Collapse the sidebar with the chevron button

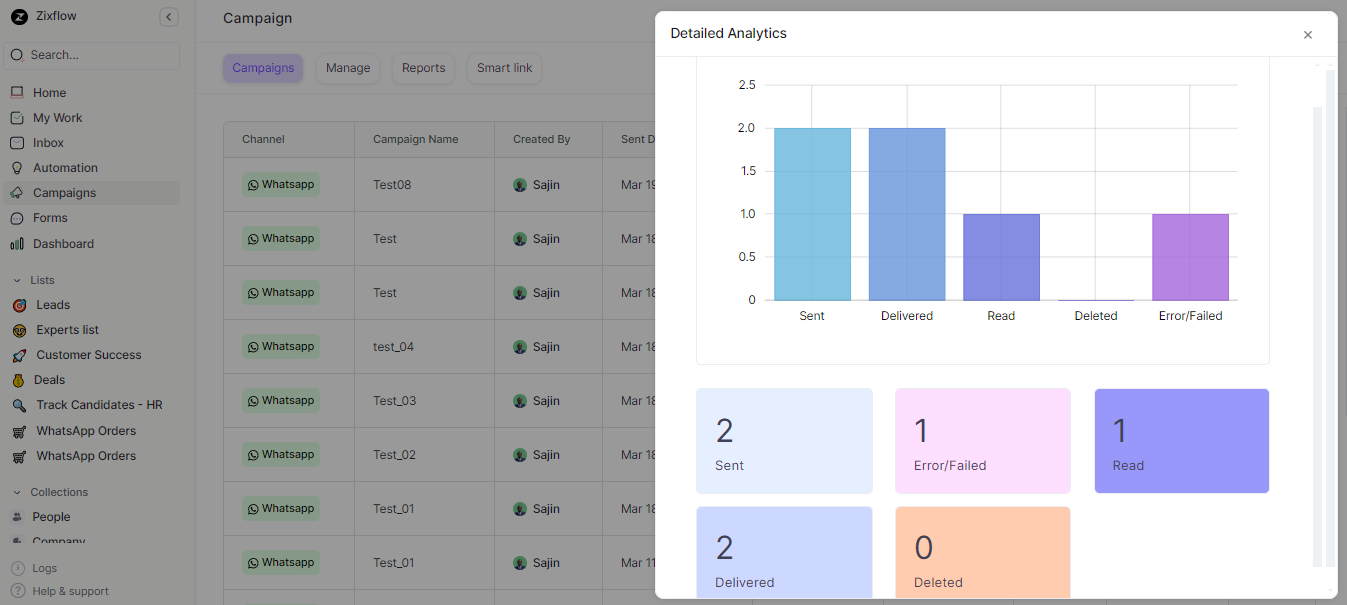[168, 17]
